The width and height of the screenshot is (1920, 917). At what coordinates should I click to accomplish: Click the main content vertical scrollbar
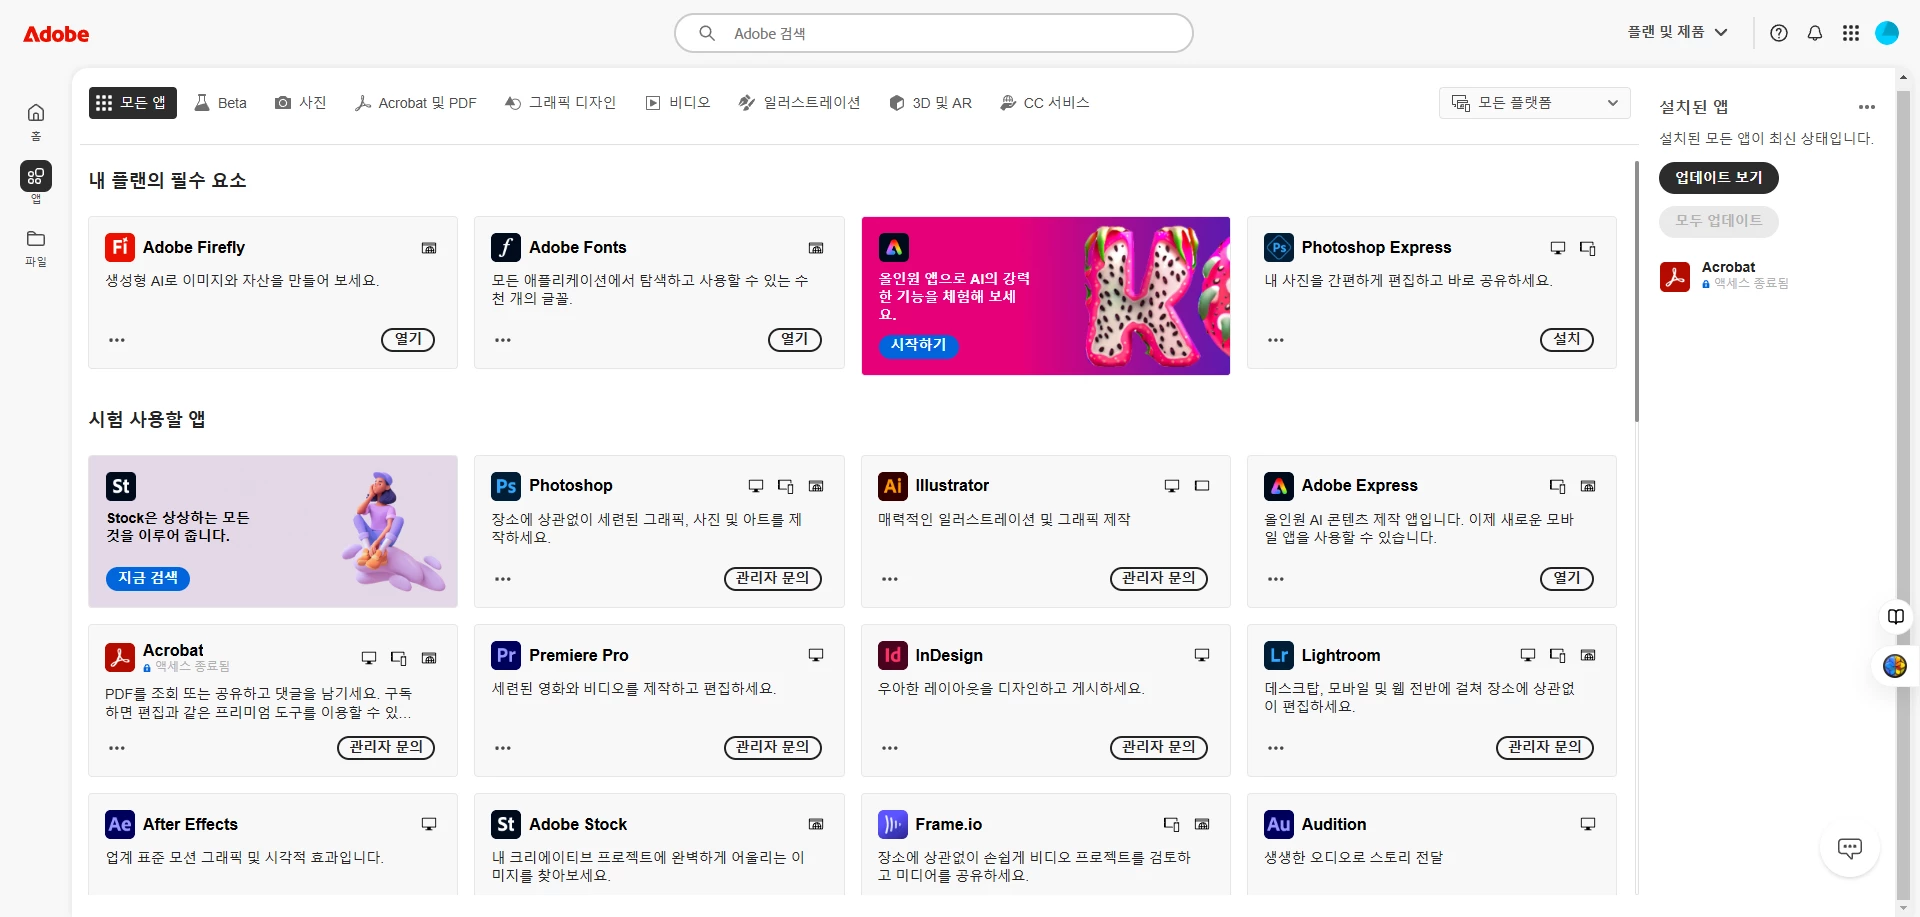pyautogui.click(x=1637, y=291)
